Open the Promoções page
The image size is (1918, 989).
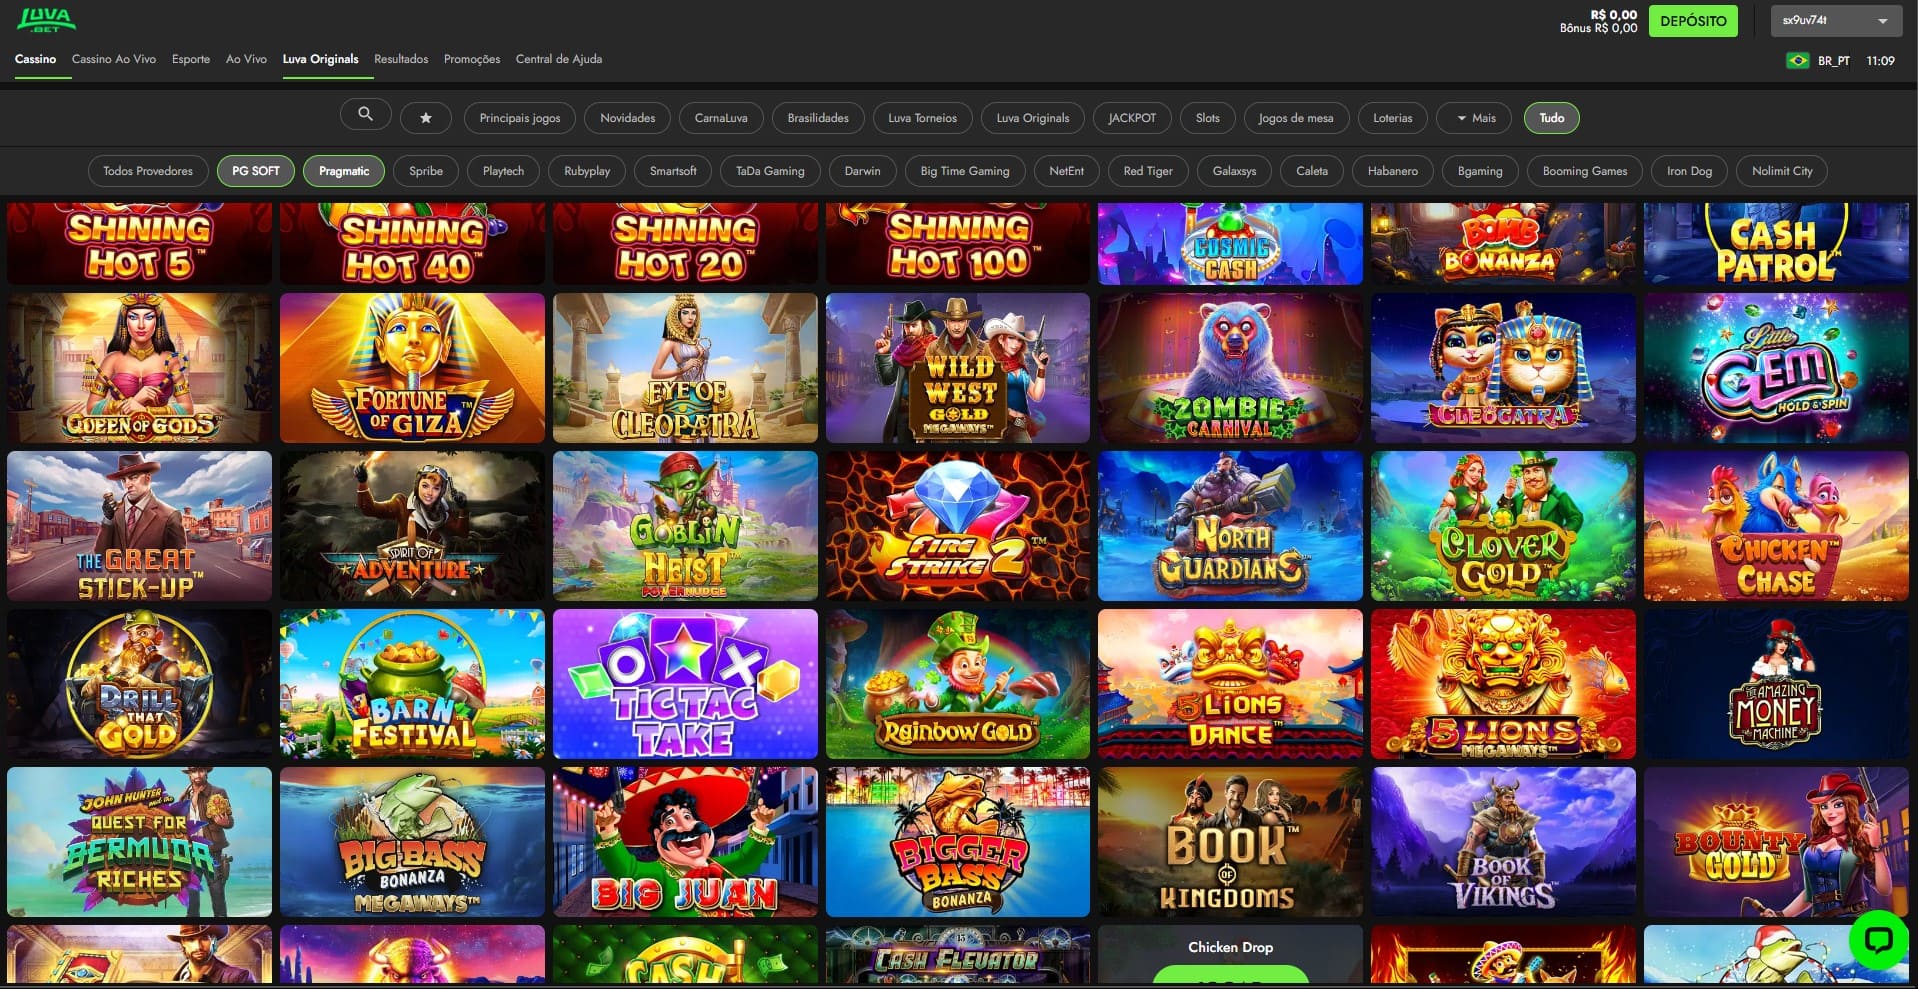[x=472, y=59]
